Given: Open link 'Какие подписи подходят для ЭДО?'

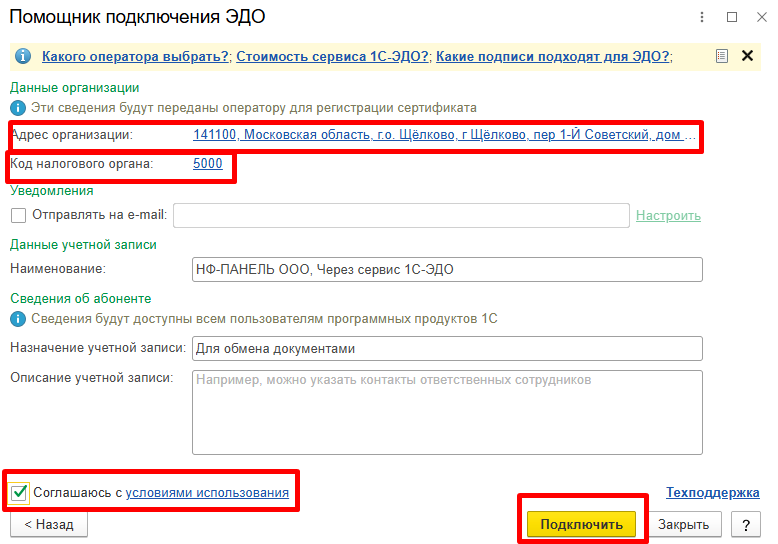Looking at the screenshot, I should coord(553,57).
